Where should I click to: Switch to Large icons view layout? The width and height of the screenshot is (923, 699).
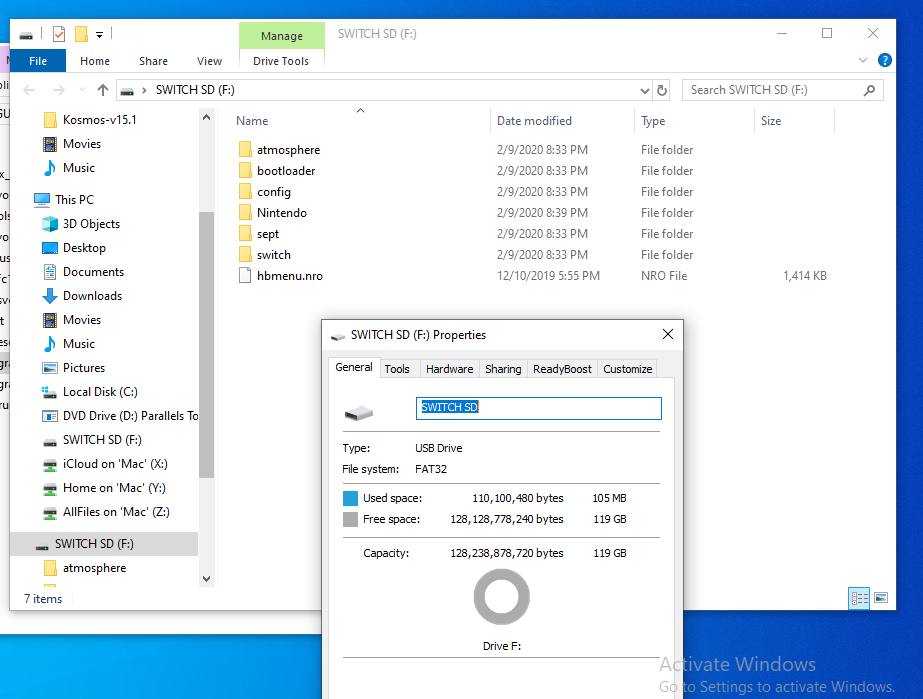point(881,598)
